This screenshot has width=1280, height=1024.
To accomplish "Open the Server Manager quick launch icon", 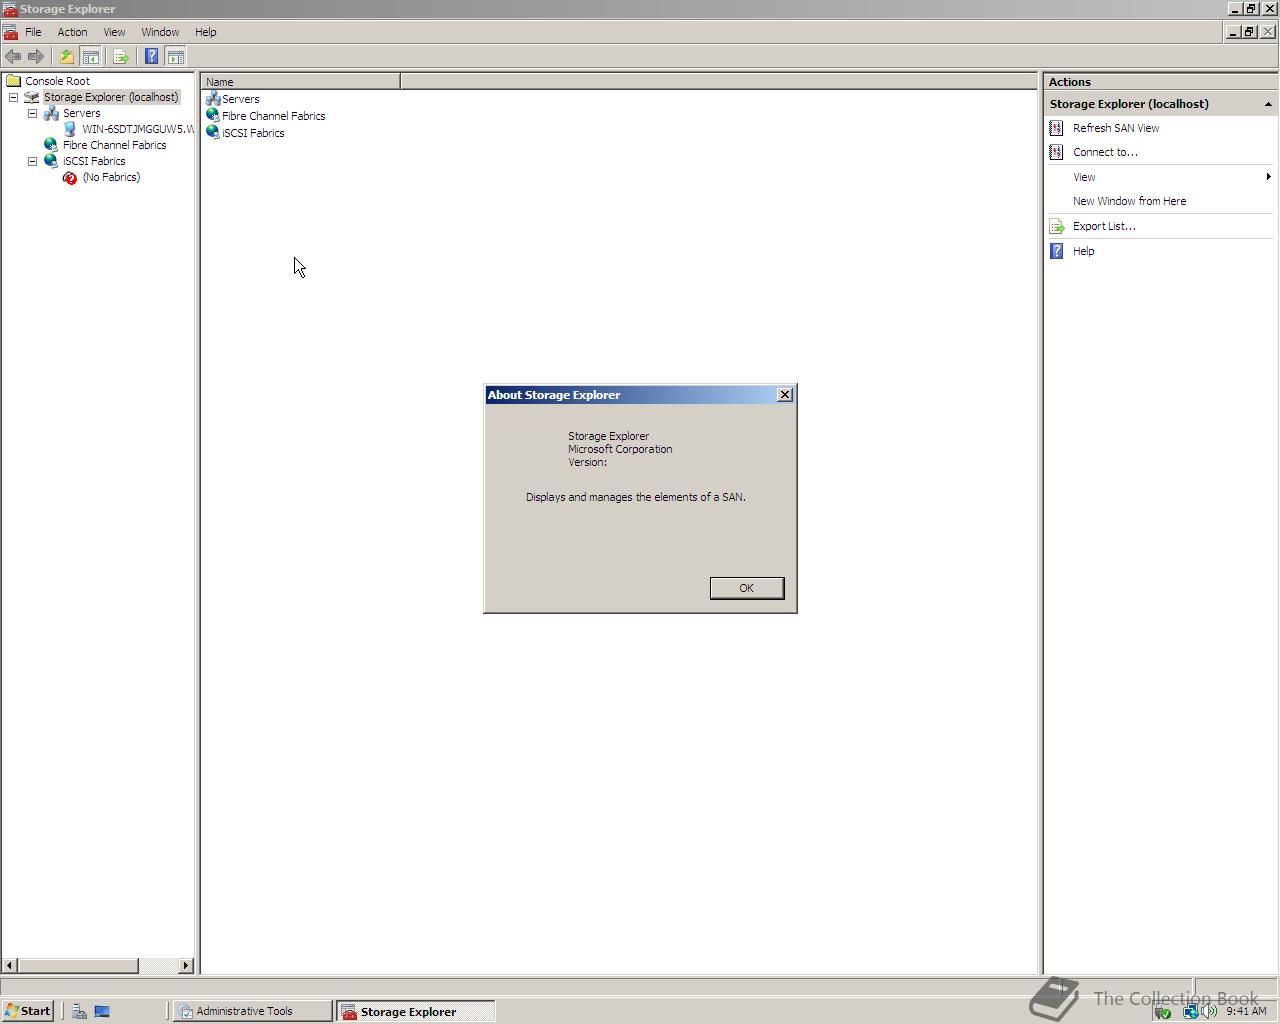I will click(x=79, y=1011).
